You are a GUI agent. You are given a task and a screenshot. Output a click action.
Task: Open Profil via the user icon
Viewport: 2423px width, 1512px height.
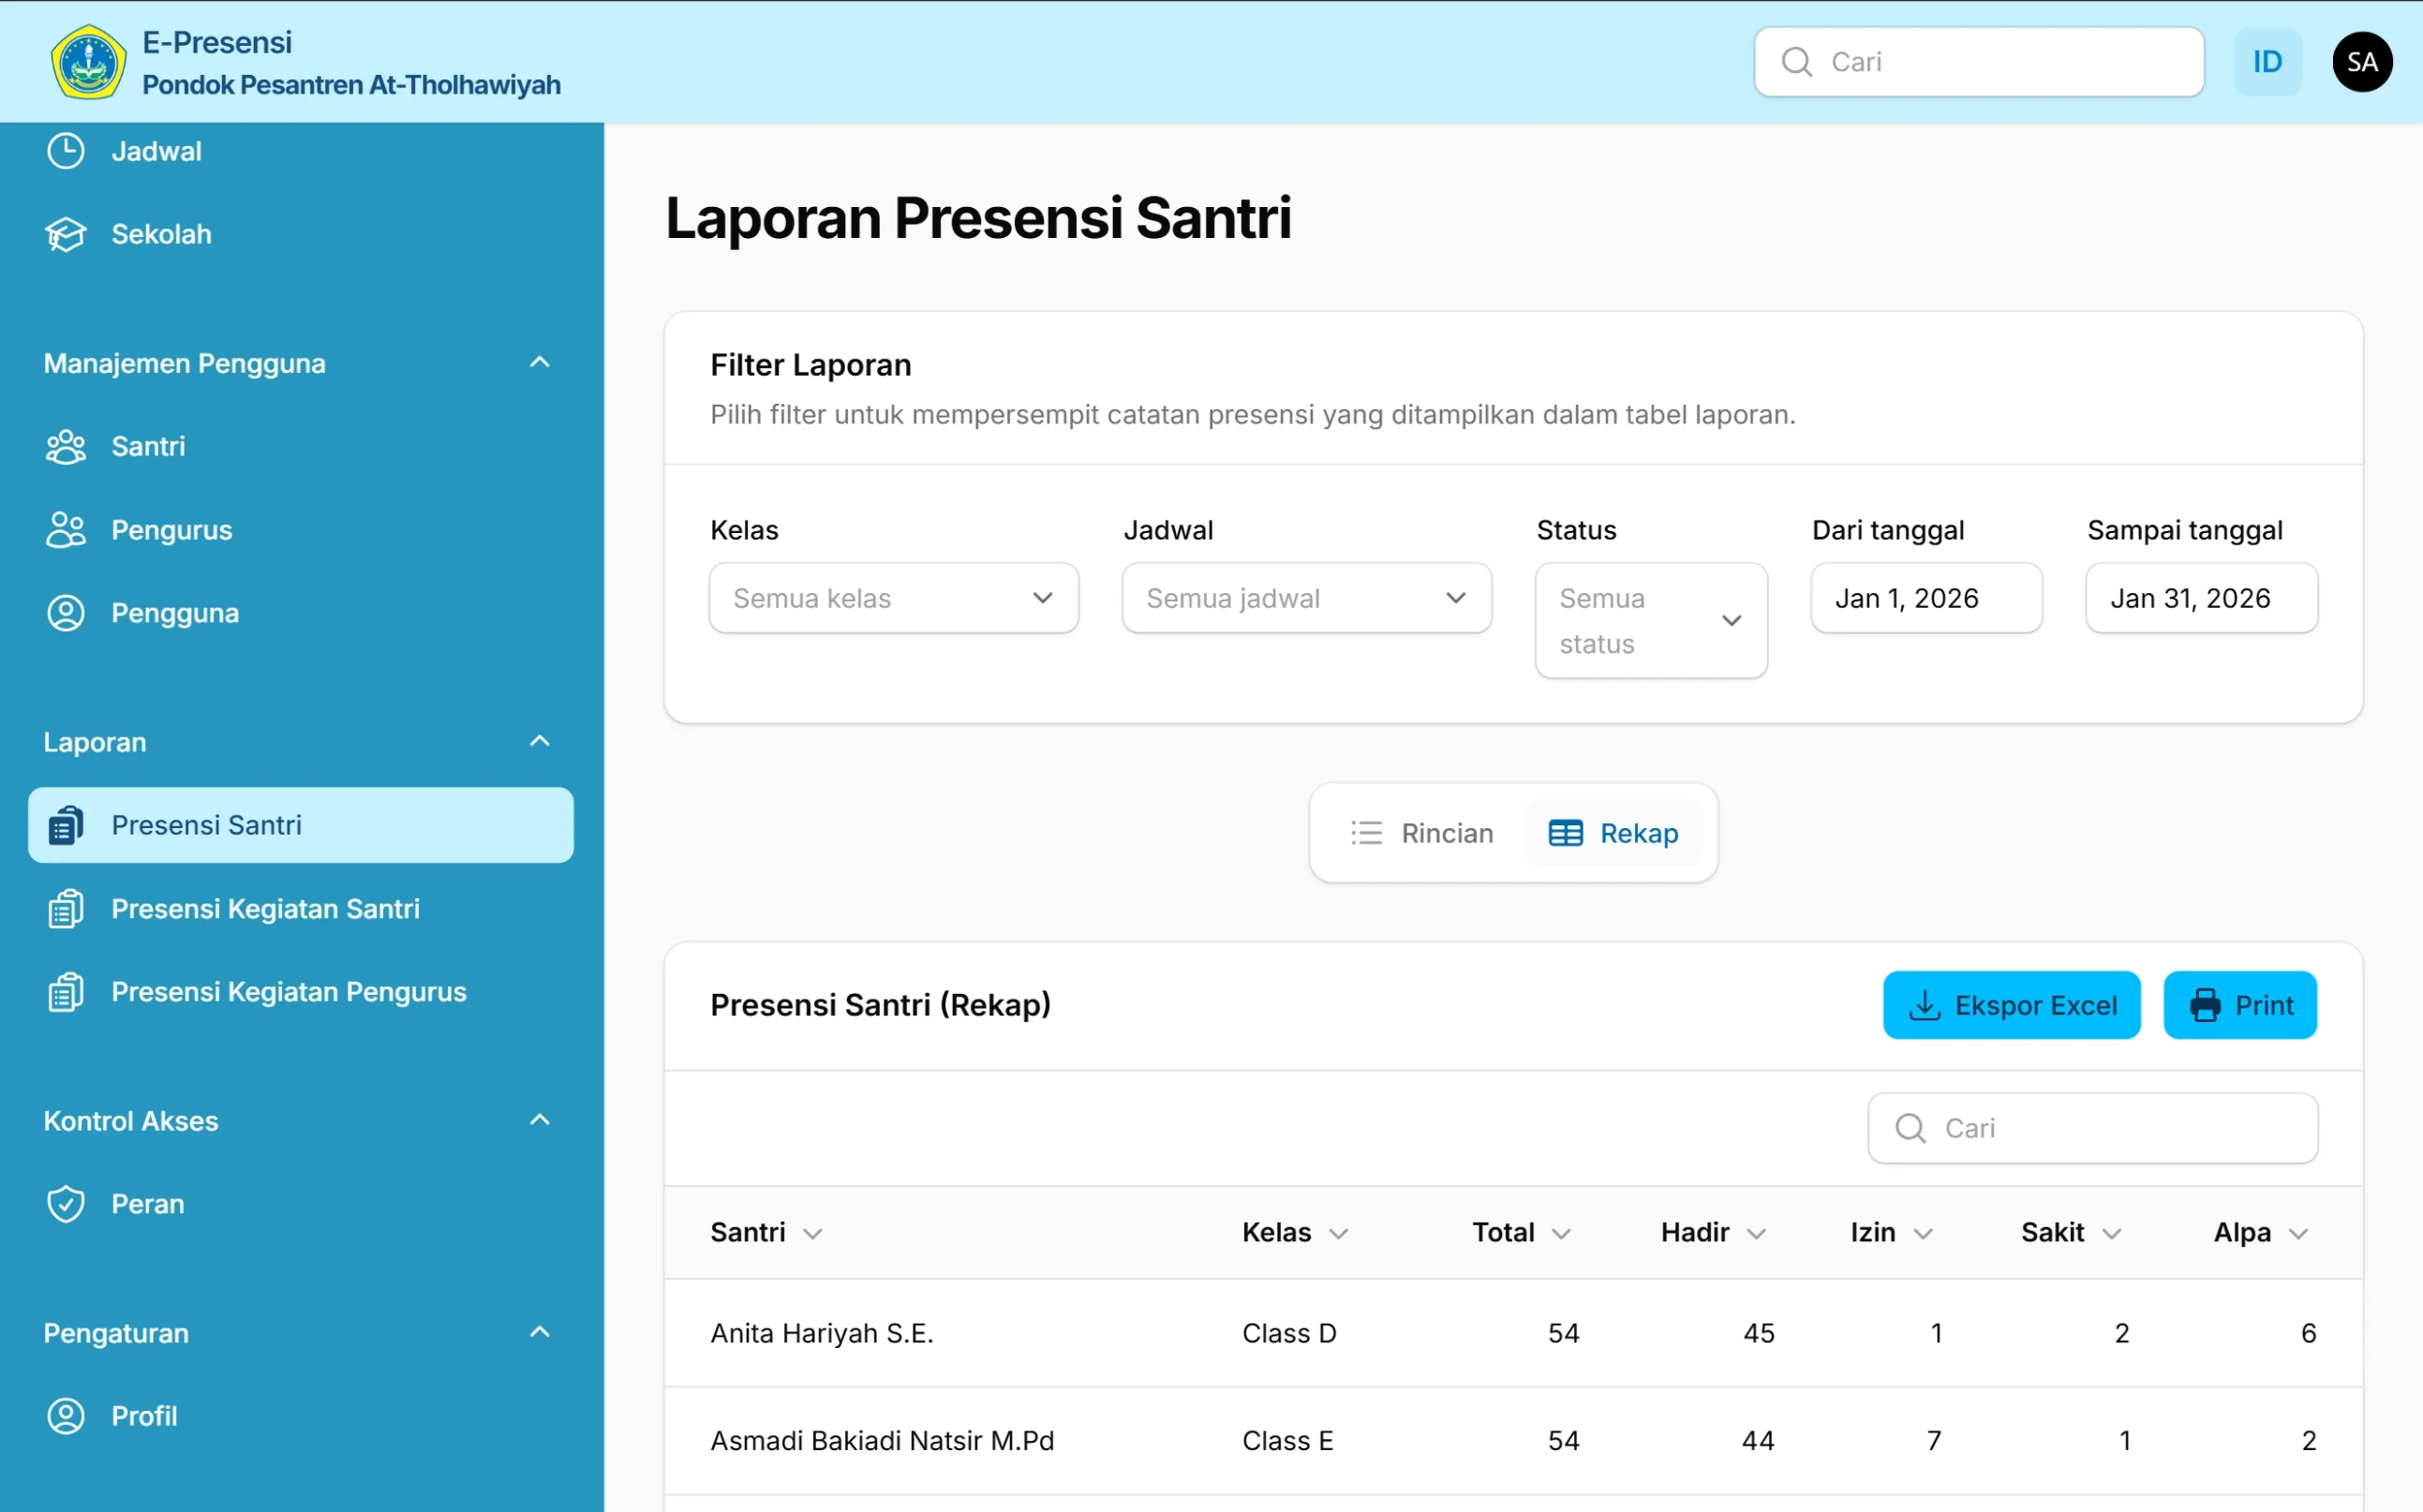[64, 1415]
